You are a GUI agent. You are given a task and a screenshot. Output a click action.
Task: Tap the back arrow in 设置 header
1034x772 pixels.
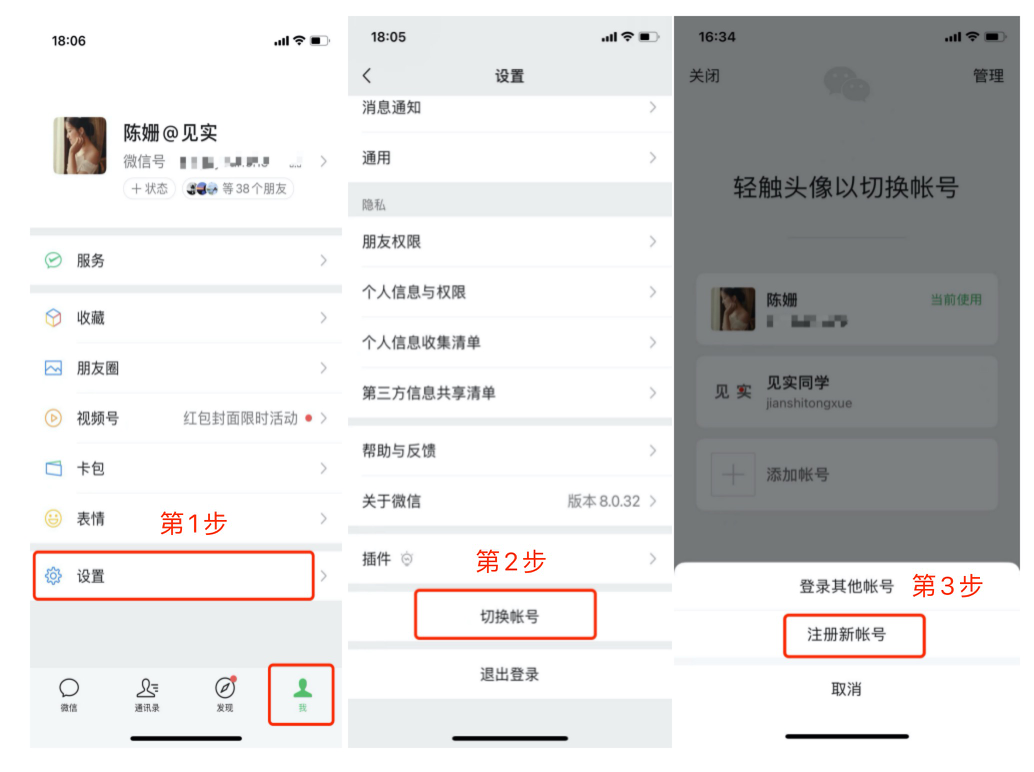click(367, 76)
